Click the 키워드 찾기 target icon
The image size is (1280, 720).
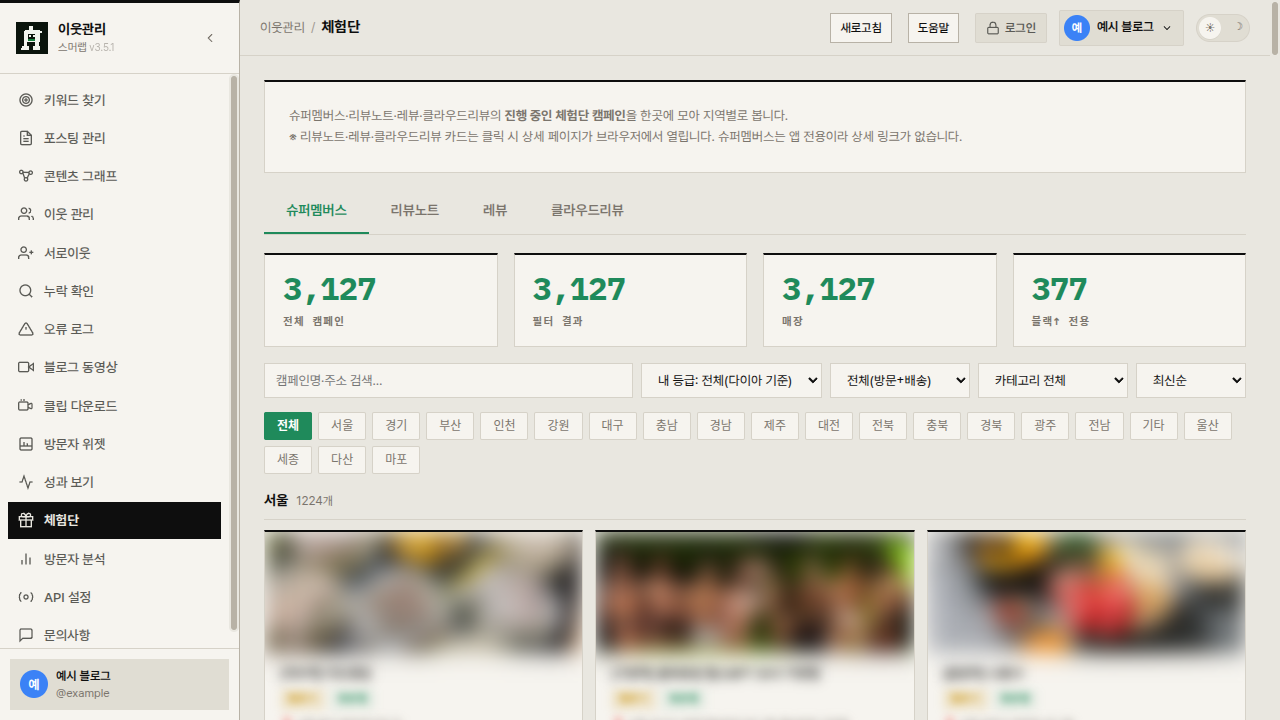click(26, 100)
